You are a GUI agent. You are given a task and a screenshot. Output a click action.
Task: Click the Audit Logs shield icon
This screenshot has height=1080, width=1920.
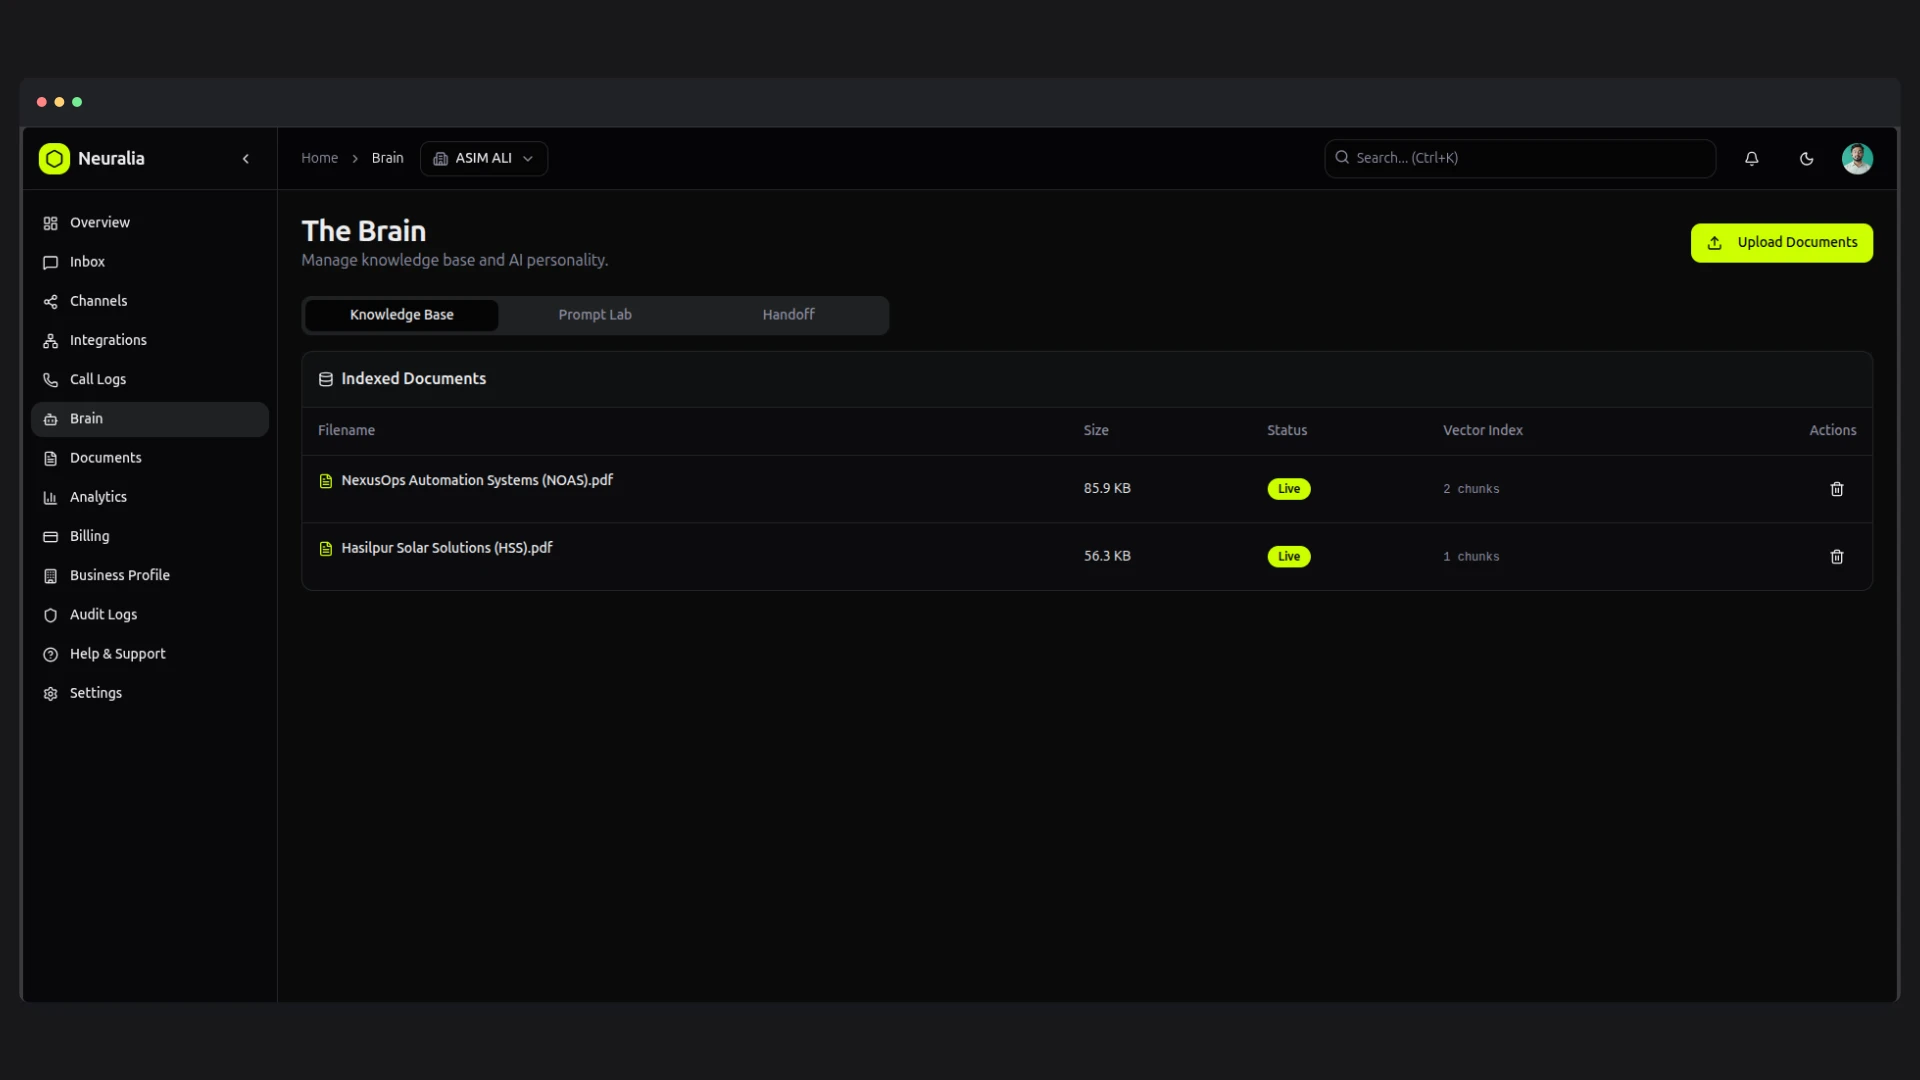coord(50,615)
